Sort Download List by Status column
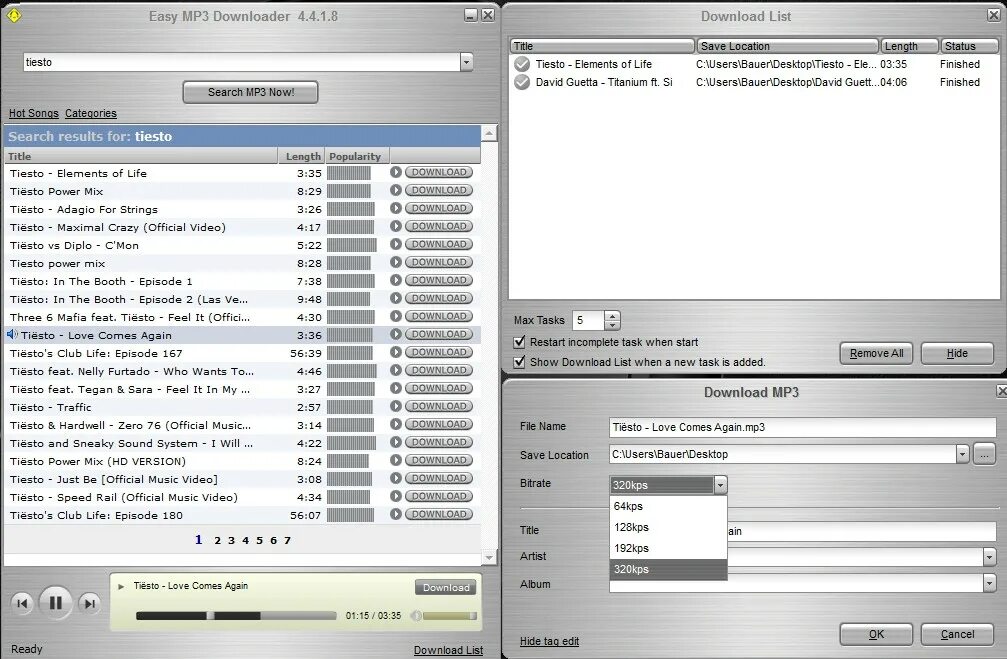1007x659 pixels. point(969,46)
